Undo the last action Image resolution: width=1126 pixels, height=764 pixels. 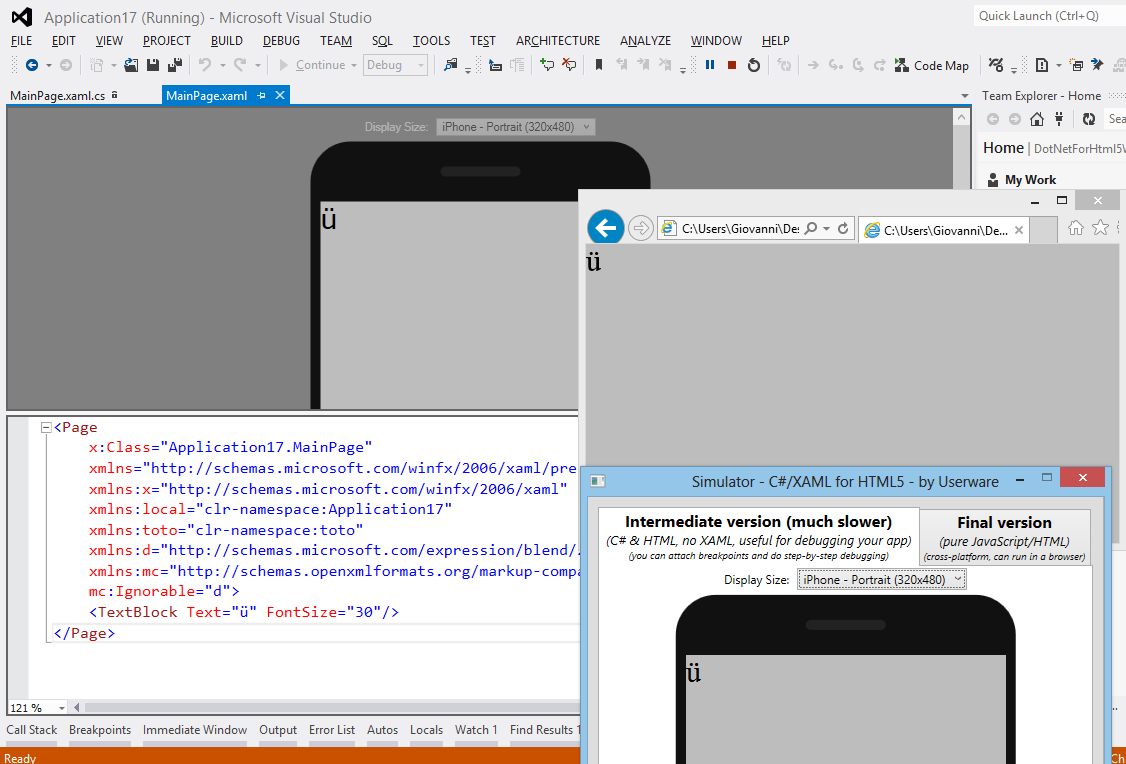(205, 65)
